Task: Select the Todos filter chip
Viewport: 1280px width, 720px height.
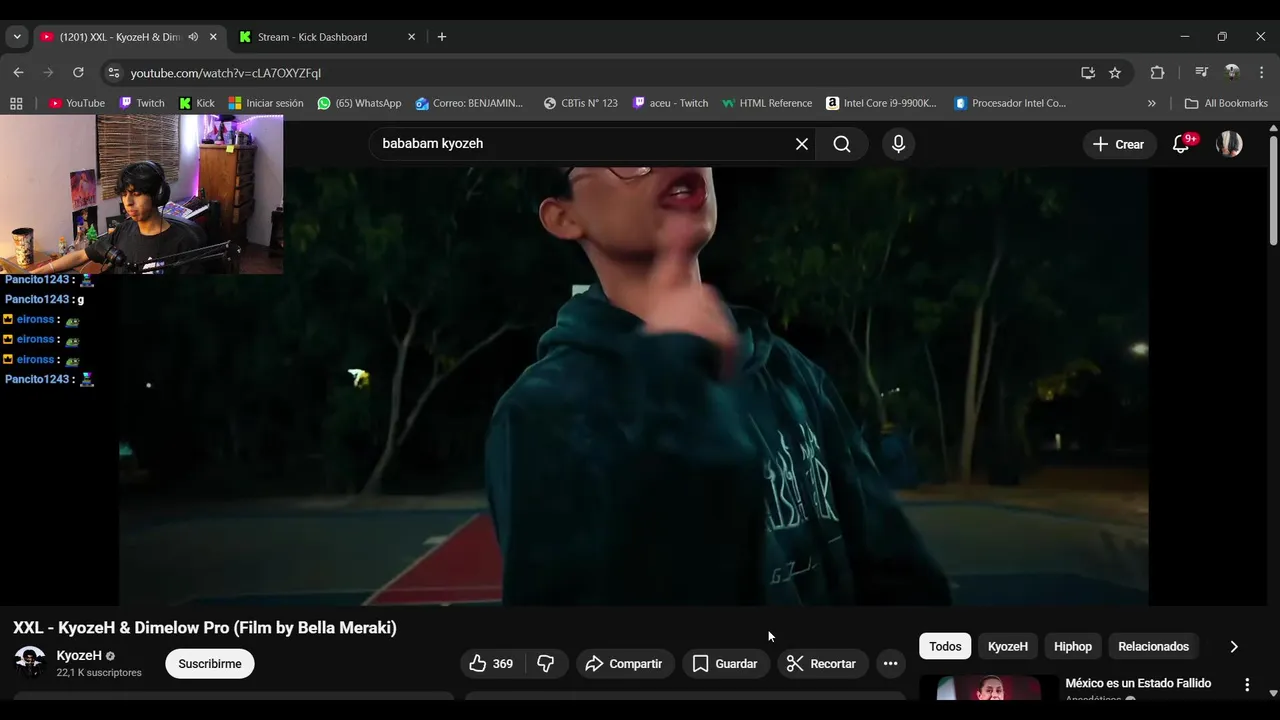Action: [x=945, y=647]
